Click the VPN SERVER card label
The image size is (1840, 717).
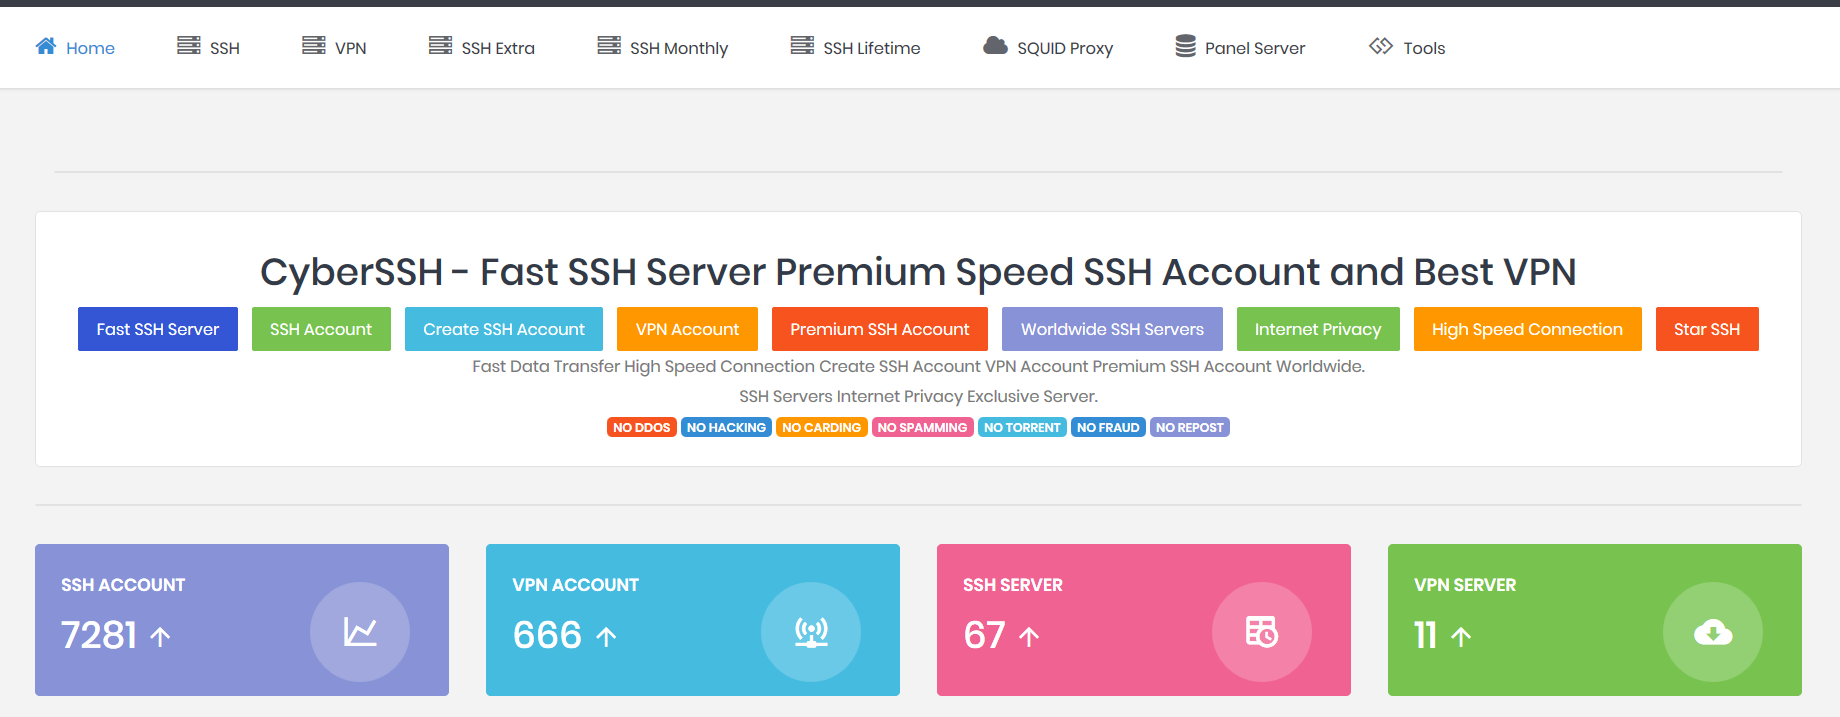(x=1465, y=585)
